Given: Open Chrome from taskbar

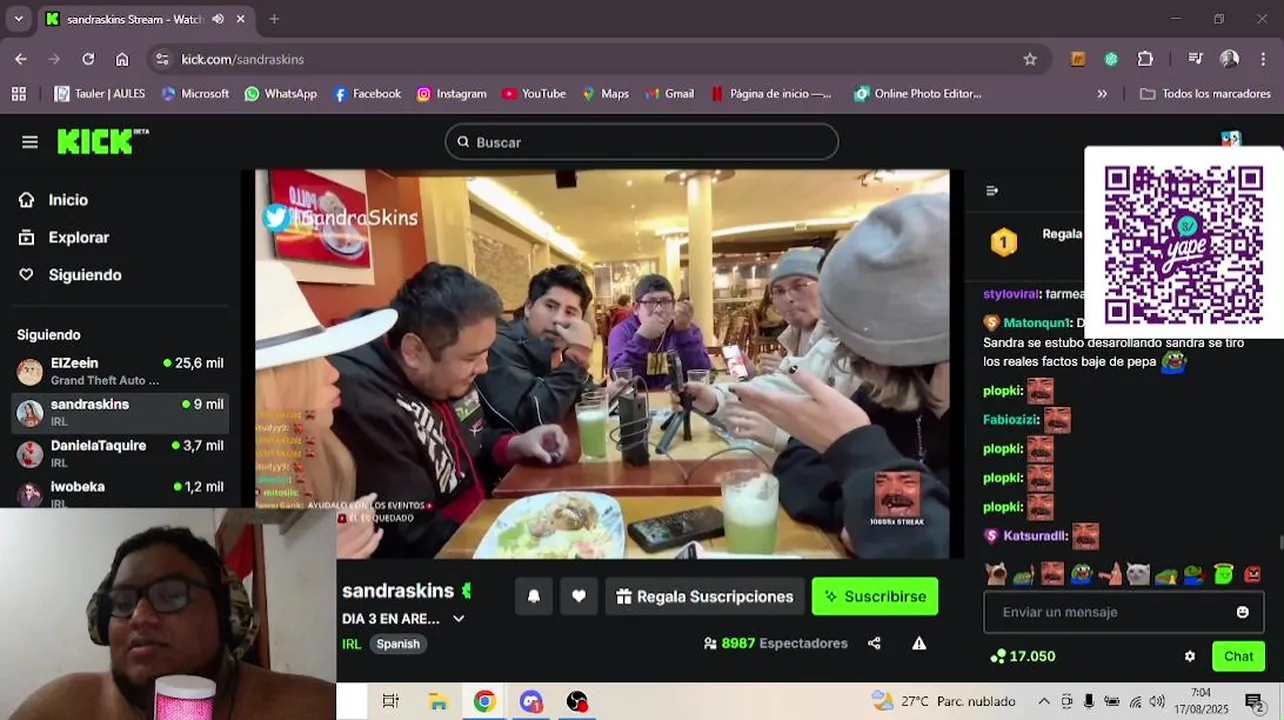Looking at the screenshot, I should (x=484, y=701).
